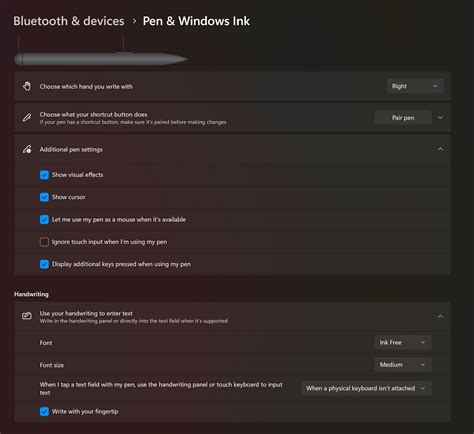The height and width of the screenshot is (434, 474).
Task: Click the breadcrumb chevron after Bluetooth & devices
Action: tap(134, 21)
